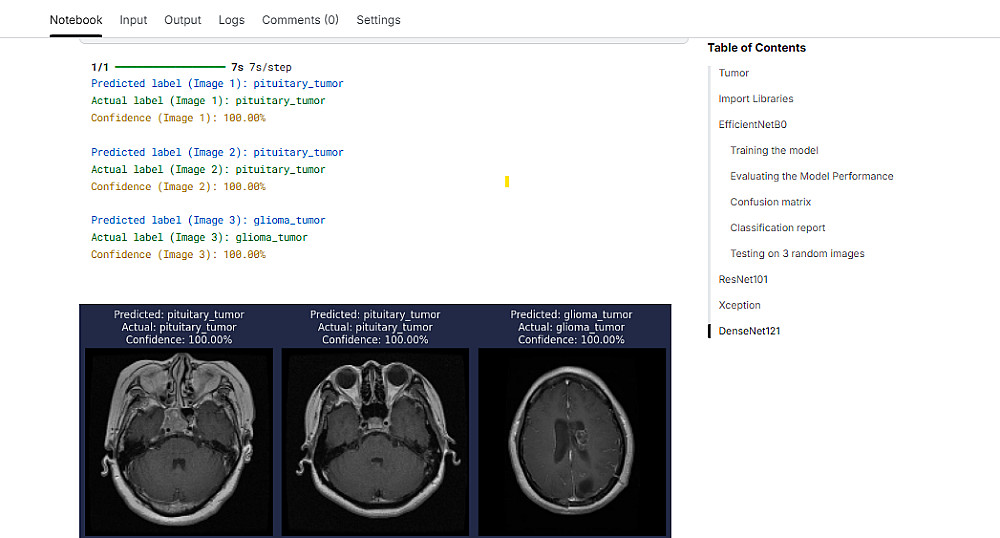Image resolution: width=1000 pixels, height=538 pixels.
Task: Click the glioma tumor MRI image
Action: (x=571, y=441)
